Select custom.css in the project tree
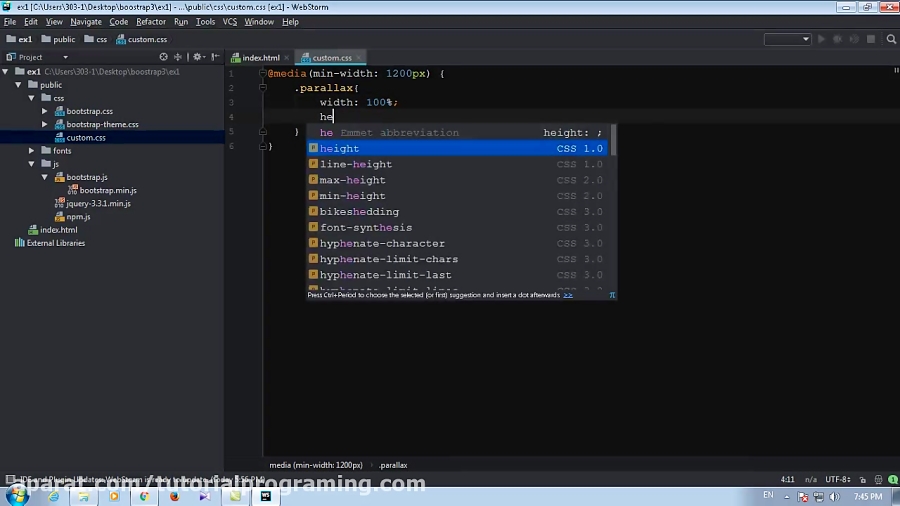Screen dimensions: 900x506 click(86, 138)
